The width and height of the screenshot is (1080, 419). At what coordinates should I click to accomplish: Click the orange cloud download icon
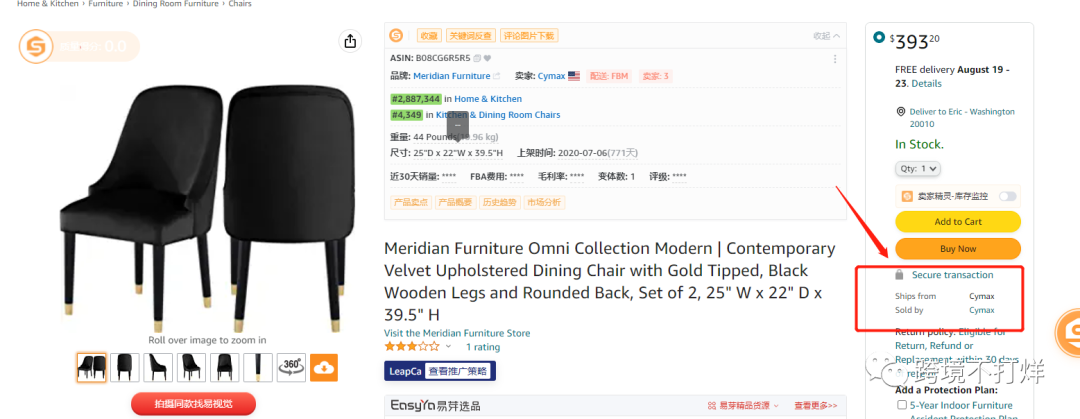[x=324, y=367]
